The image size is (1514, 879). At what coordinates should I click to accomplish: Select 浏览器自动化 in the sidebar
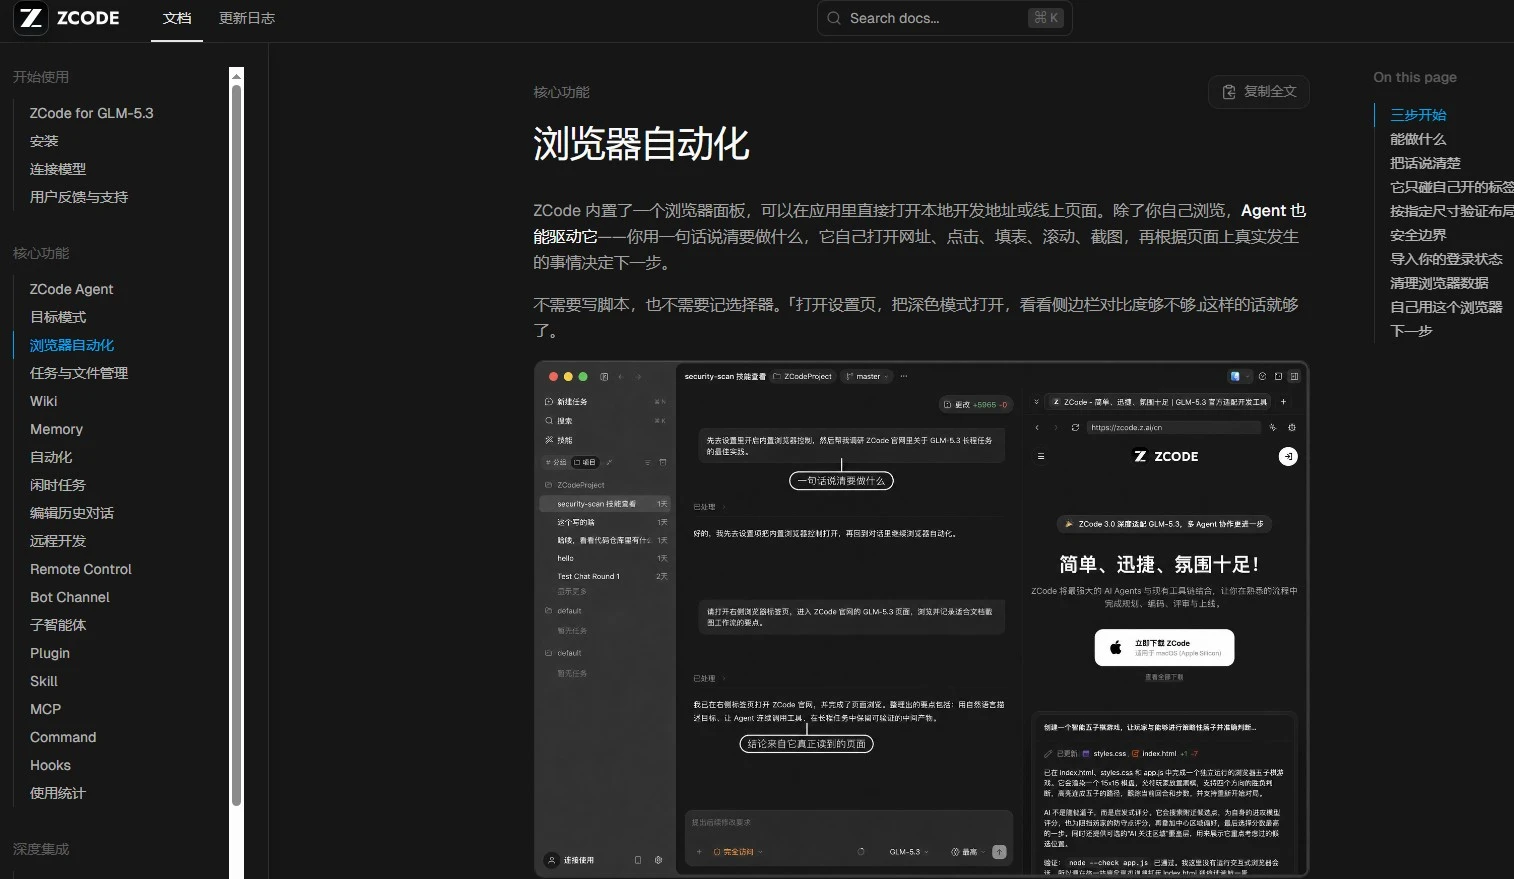click(x=72, y=345)
